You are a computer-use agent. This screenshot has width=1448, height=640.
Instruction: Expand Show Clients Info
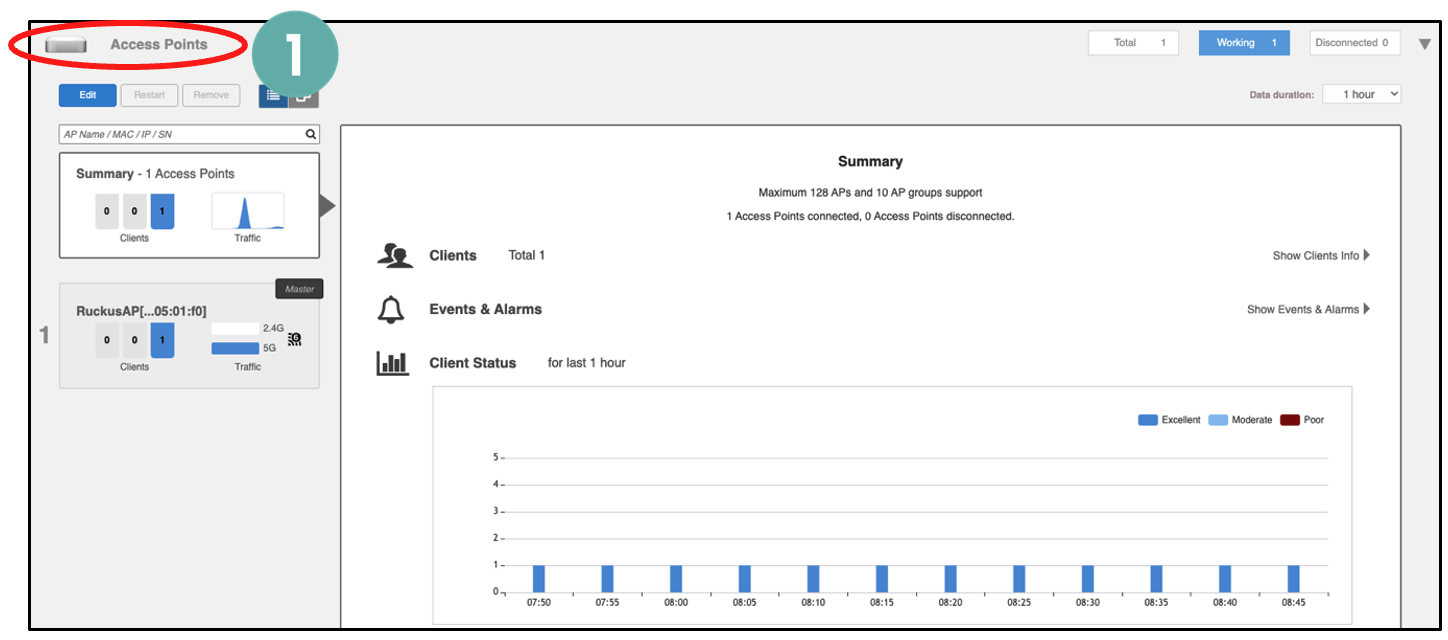[x=1320, y=256]
